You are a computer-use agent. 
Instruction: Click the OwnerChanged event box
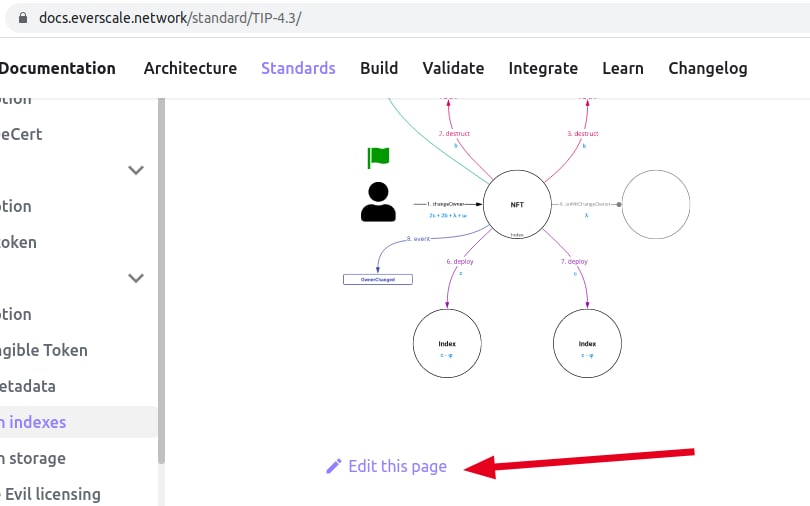click(378, 279)
